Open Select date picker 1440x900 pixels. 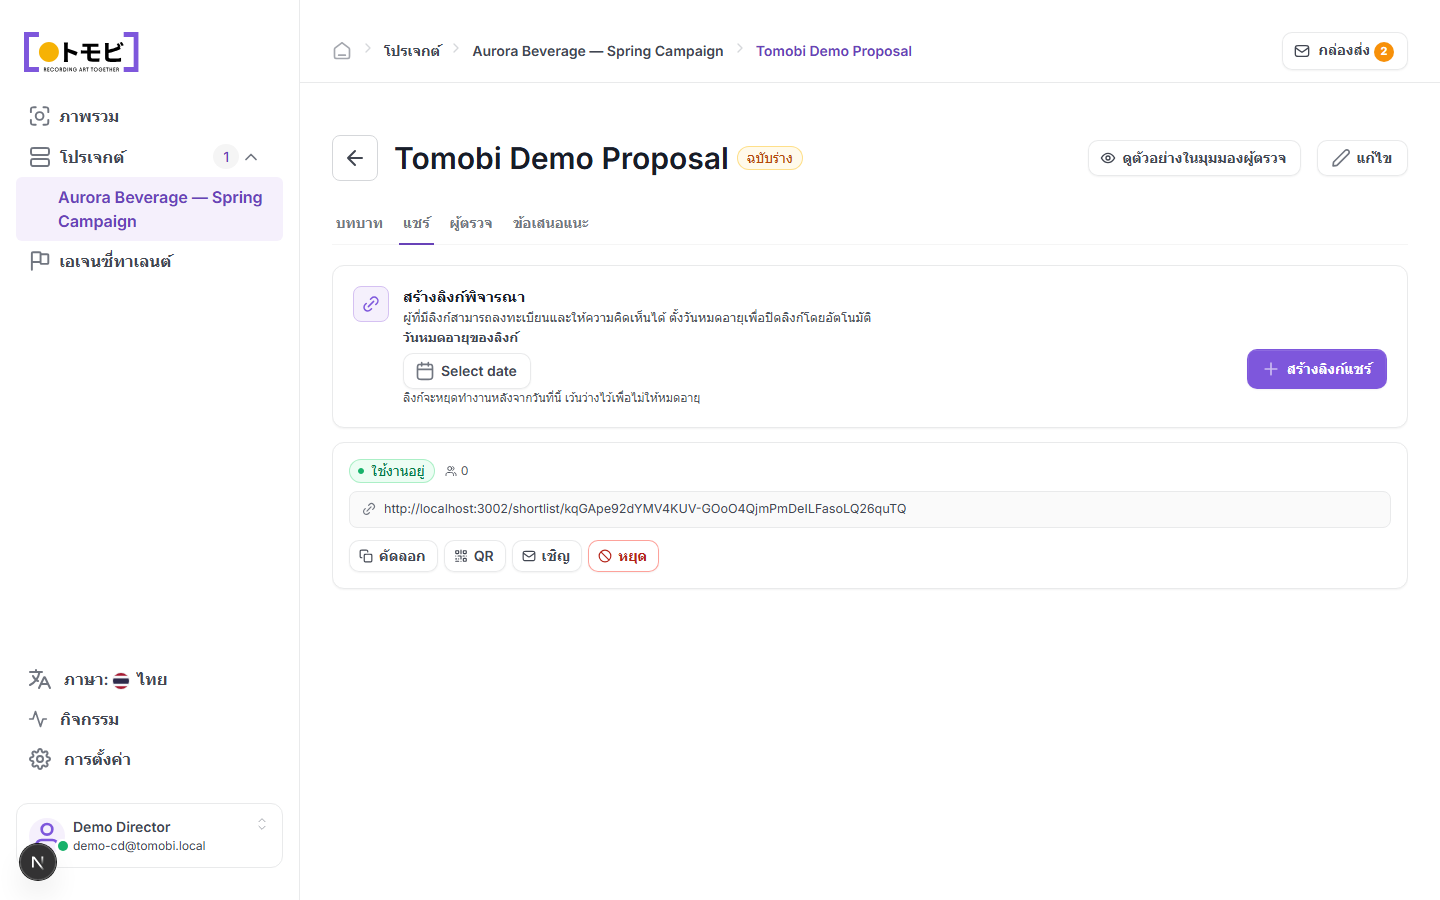pos(467,371)
